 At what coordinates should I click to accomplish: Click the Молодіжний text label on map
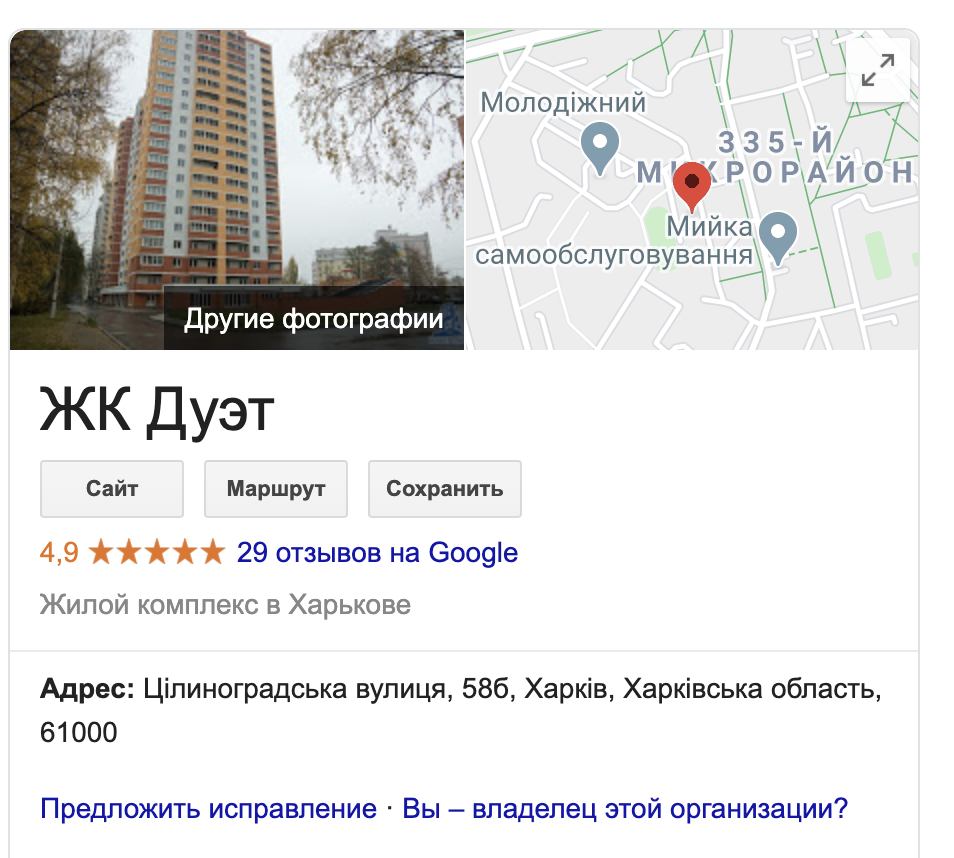[x=563, y=102]
